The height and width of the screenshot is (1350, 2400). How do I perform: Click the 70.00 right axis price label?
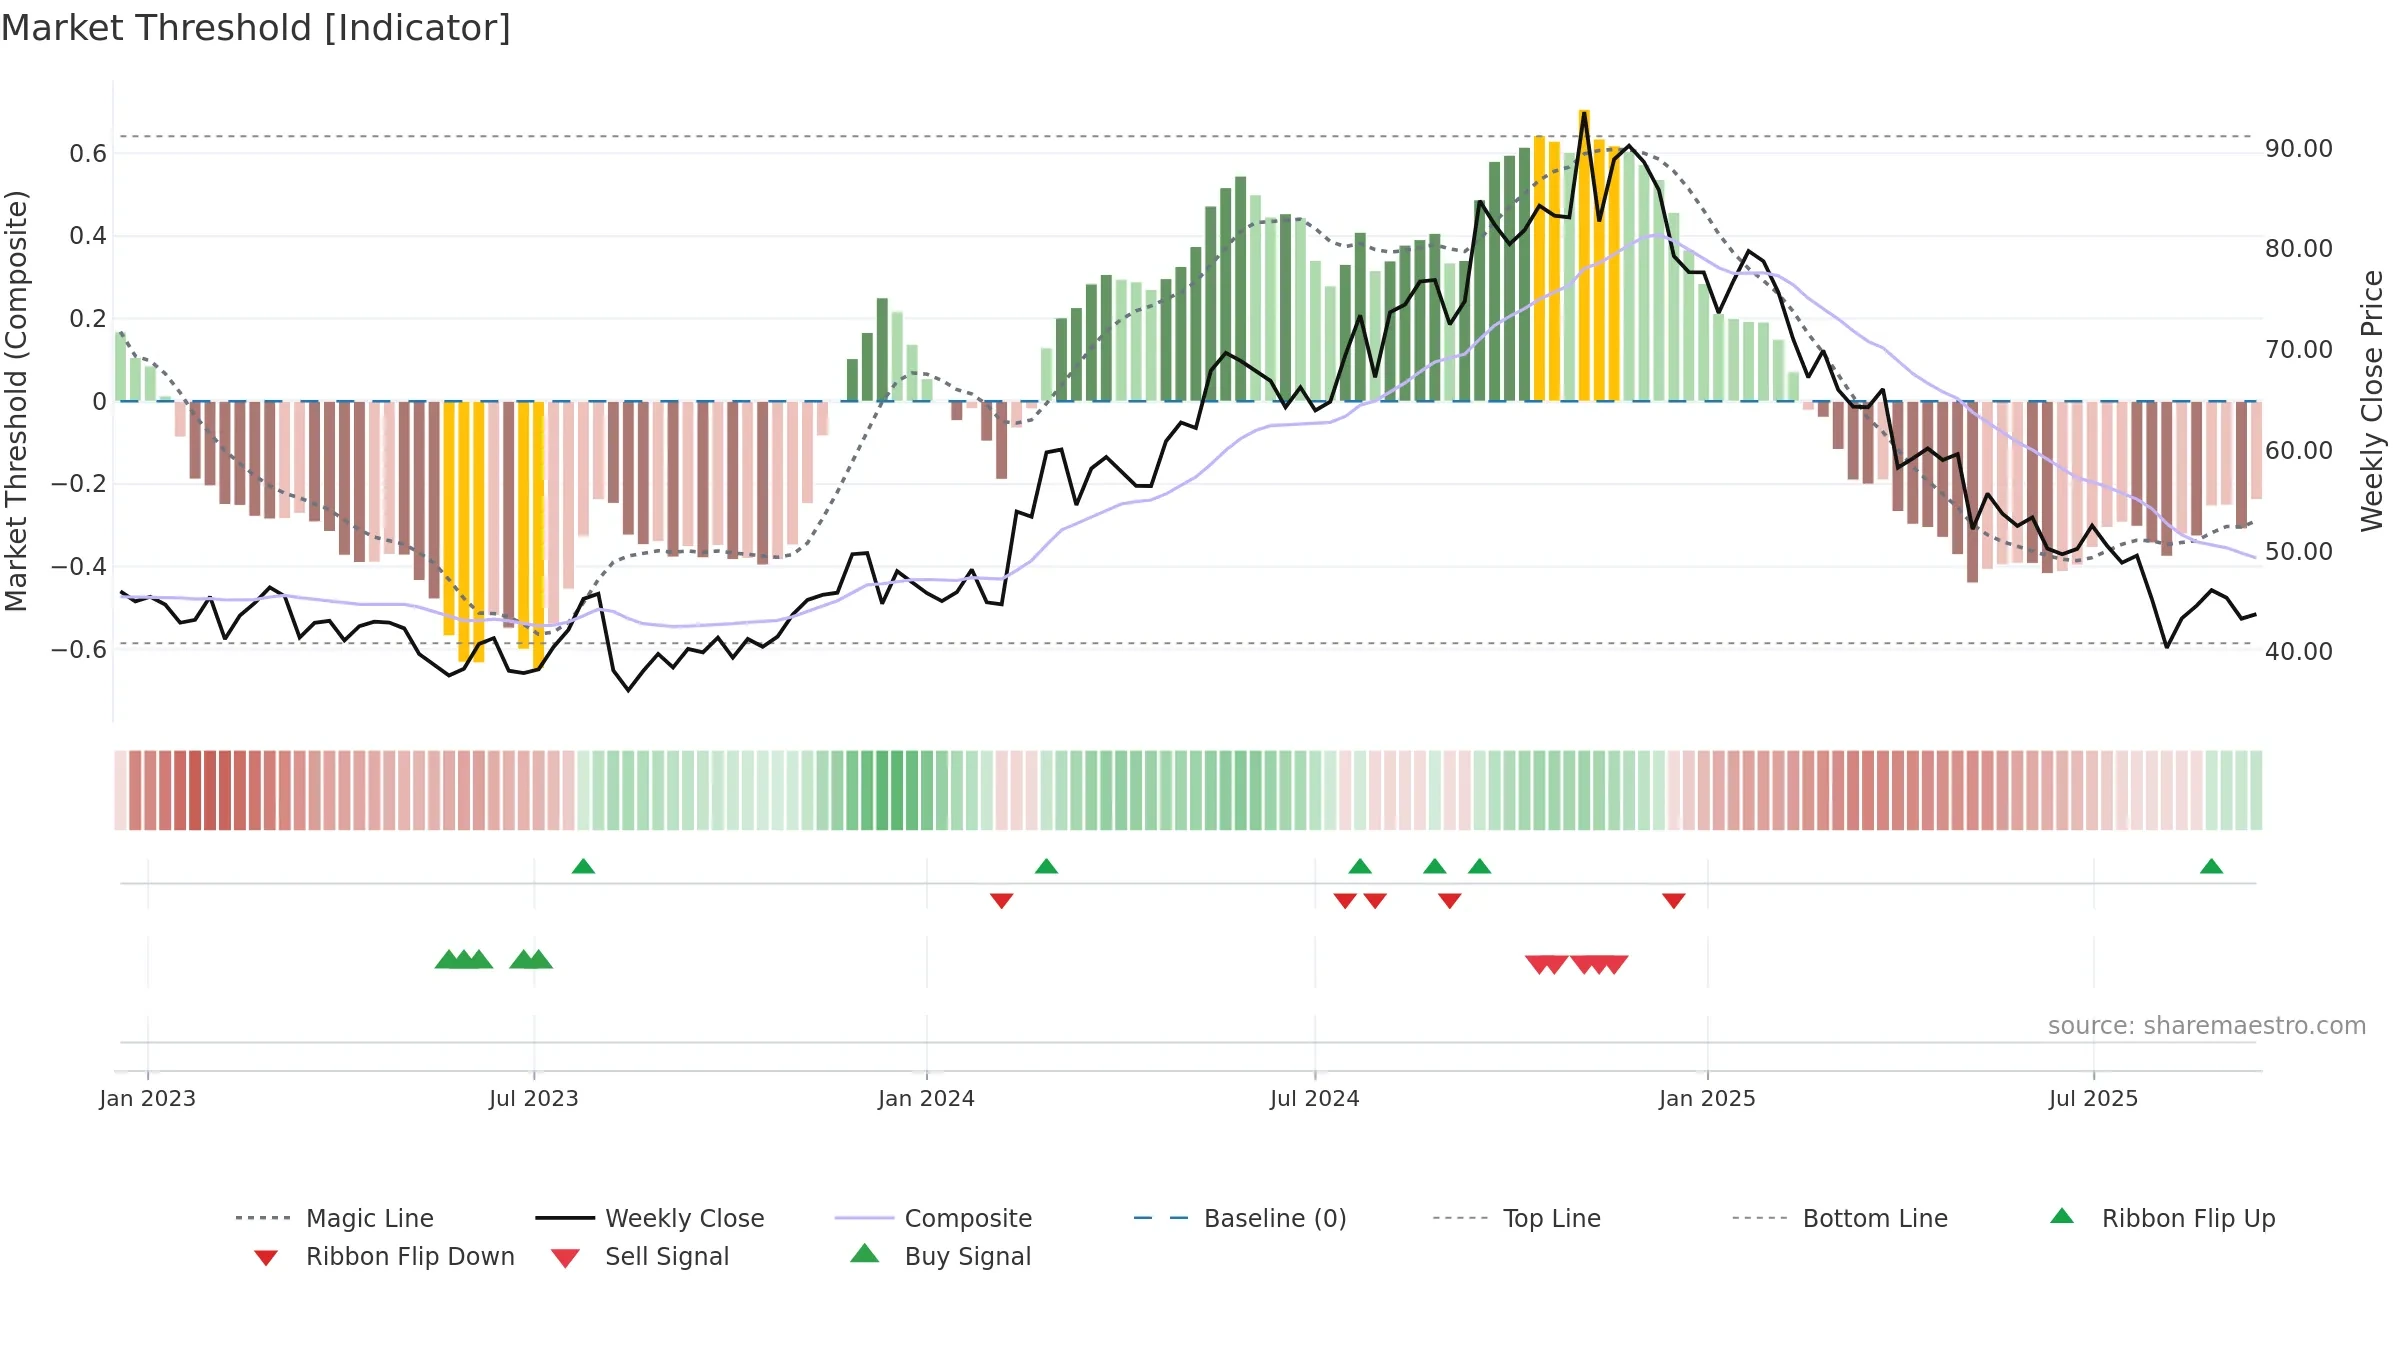coord(2299,350)
